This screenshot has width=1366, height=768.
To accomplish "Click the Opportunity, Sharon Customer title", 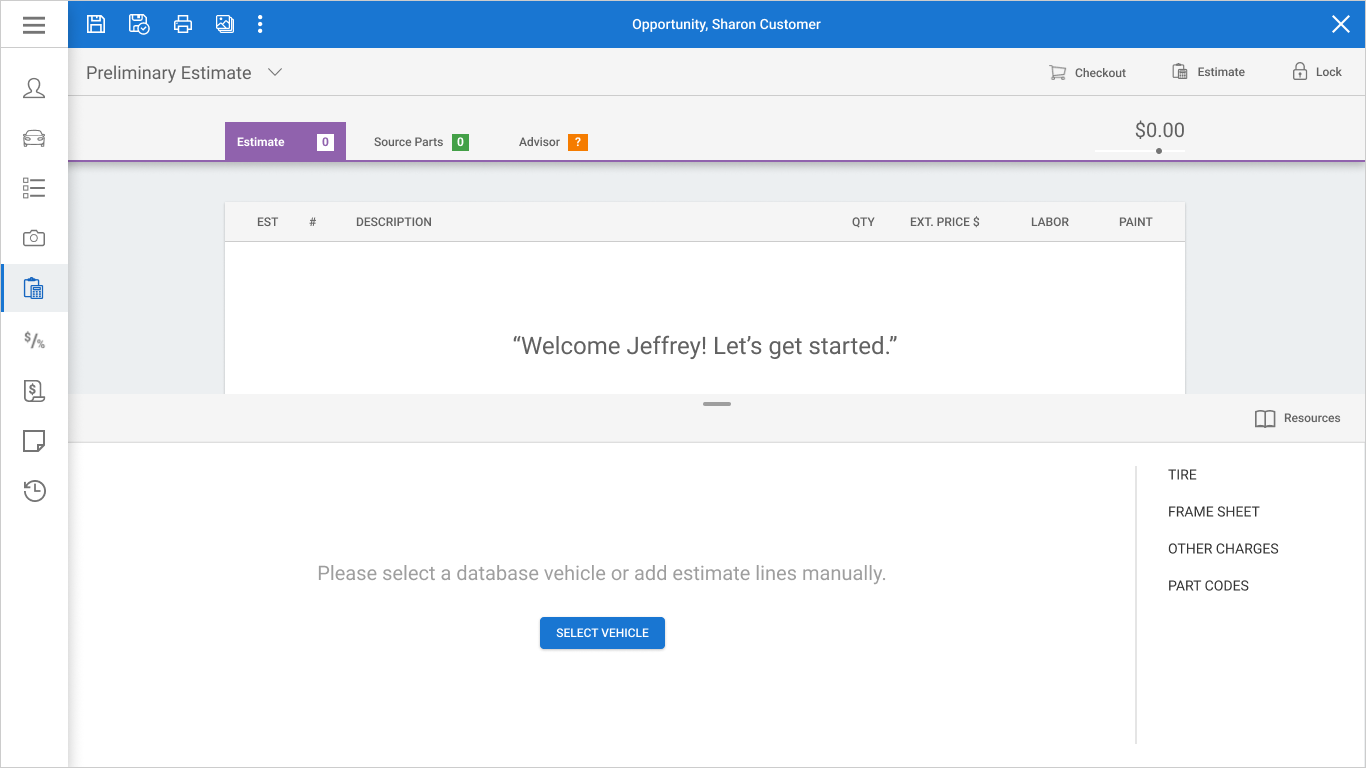I will (x=726, y=24).
